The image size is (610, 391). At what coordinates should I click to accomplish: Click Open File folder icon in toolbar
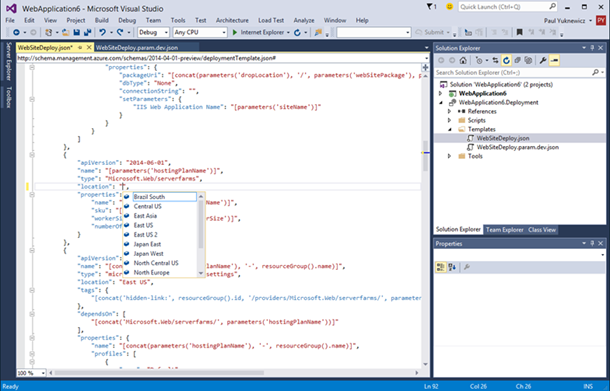[65, 33]
